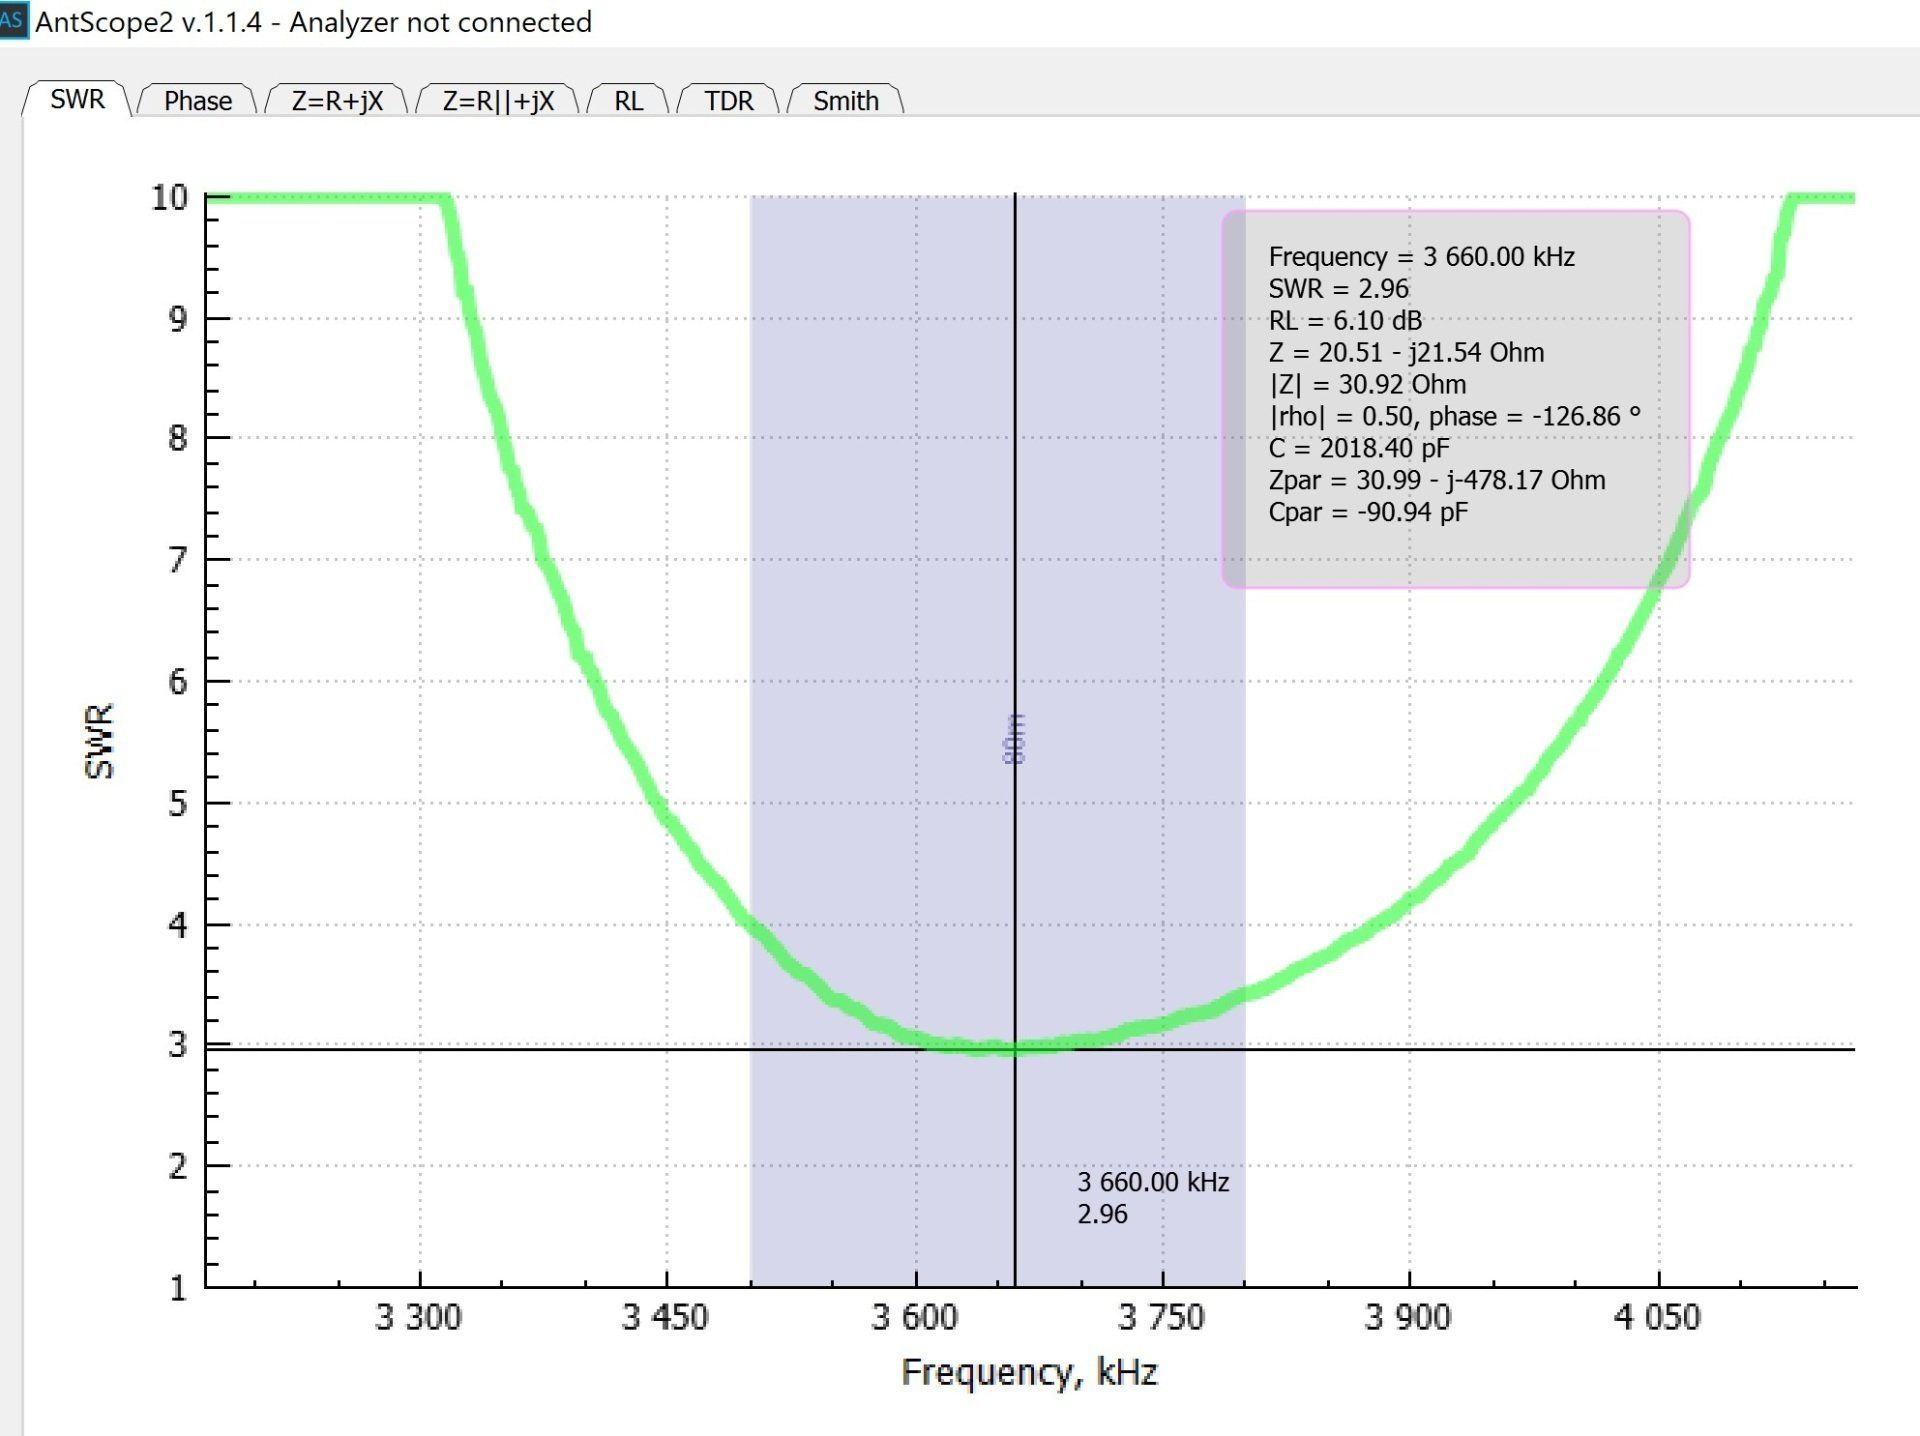1920x1436 pixels.
Task: Click the 3 660.00 kHz cursor readout text
Action: (x=1152, y=1182)
